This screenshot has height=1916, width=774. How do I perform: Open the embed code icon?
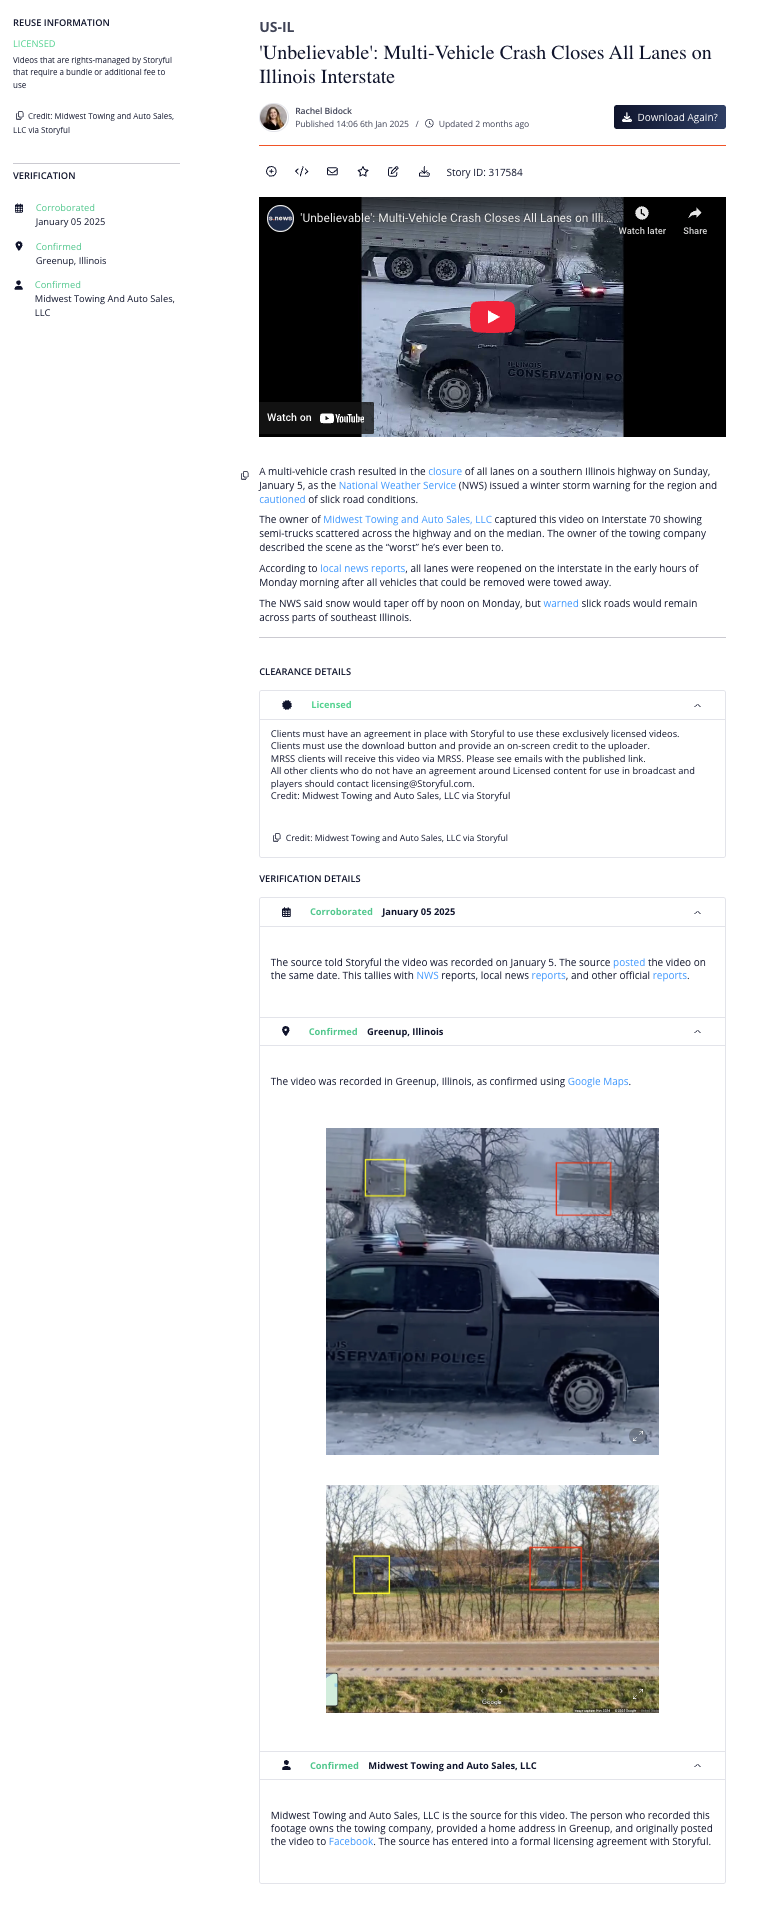tap(301, 172)
